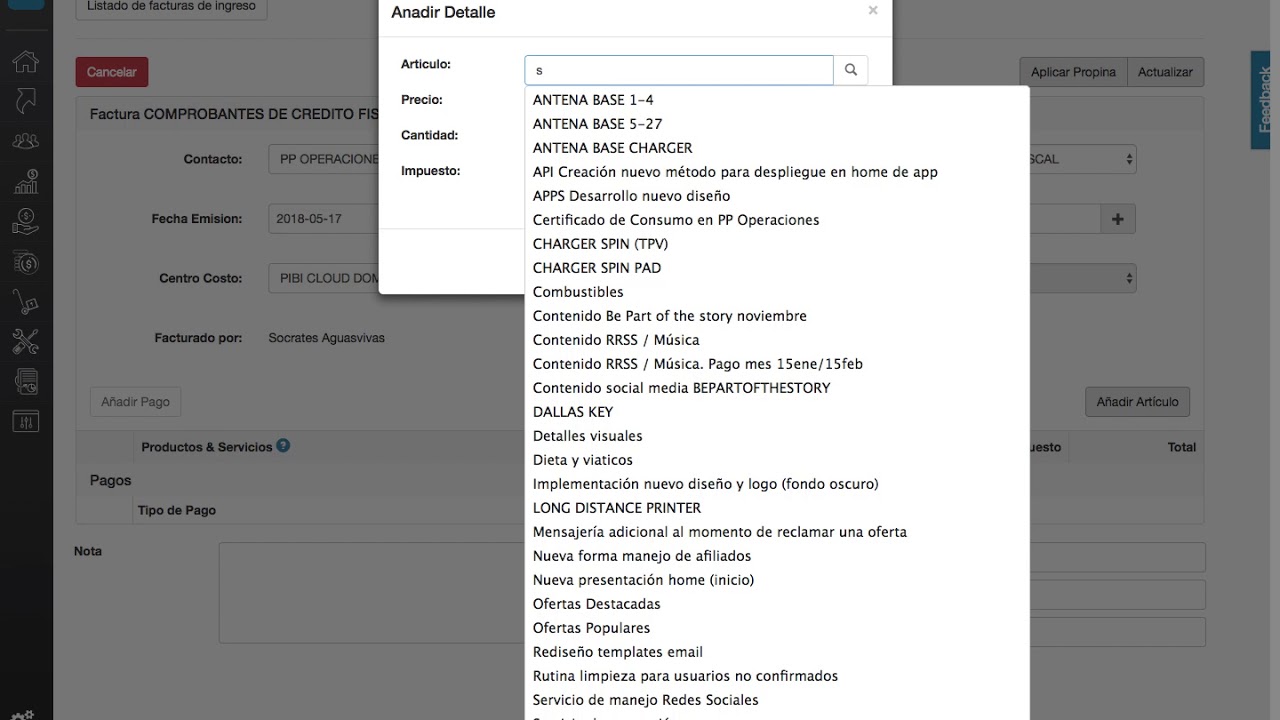The image size is (1280, 720).
Task: Close the Anadir Detalle dialog
Action: pos(873,11)
